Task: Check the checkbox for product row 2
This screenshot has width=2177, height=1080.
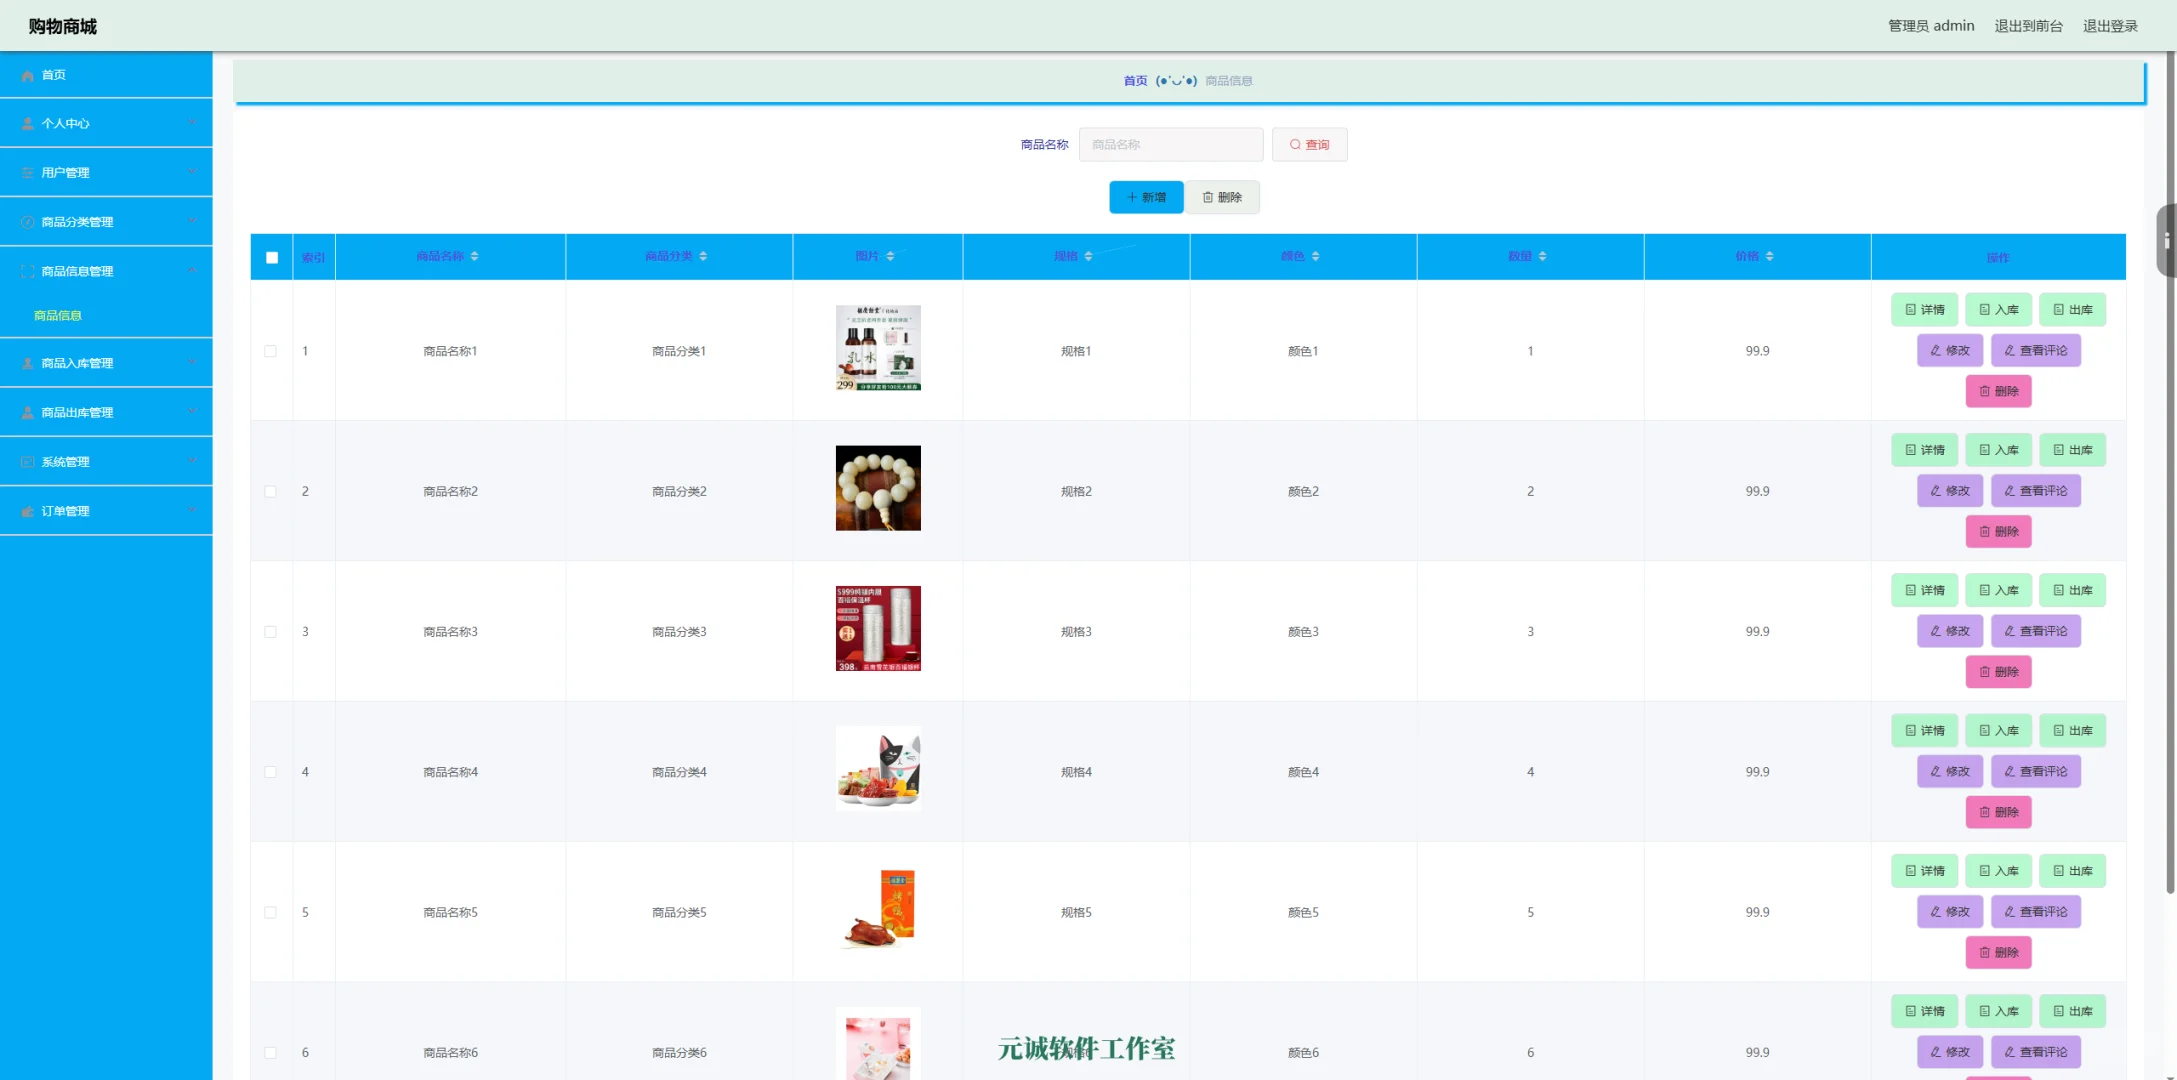Action: (x=270, y=492)
